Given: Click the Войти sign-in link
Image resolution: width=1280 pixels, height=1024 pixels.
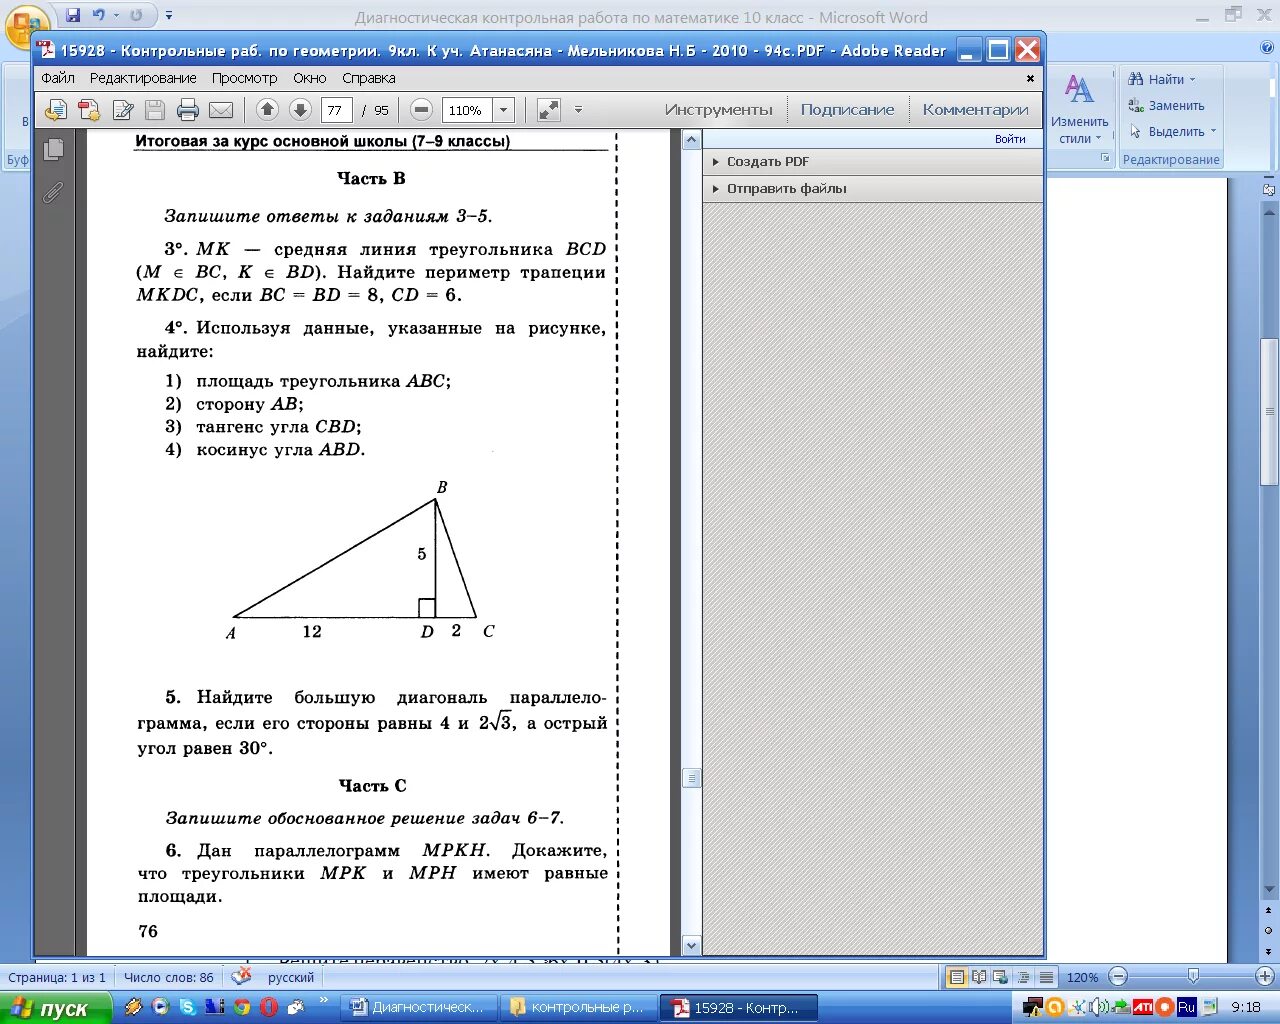Looking at the screenshot, I should click(1010, 139).
